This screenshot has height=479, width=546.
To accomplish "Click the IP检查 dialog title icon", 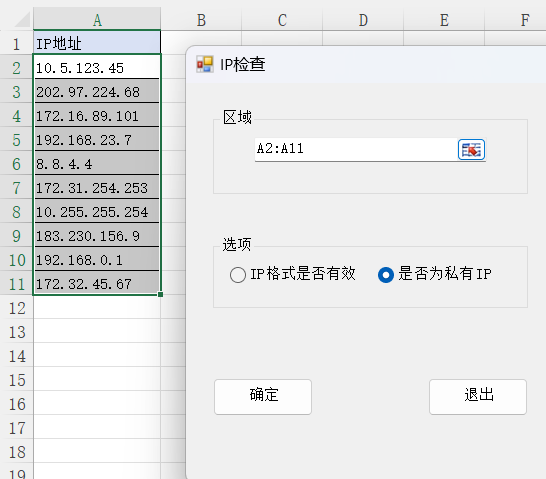I will tap(204, 64).
